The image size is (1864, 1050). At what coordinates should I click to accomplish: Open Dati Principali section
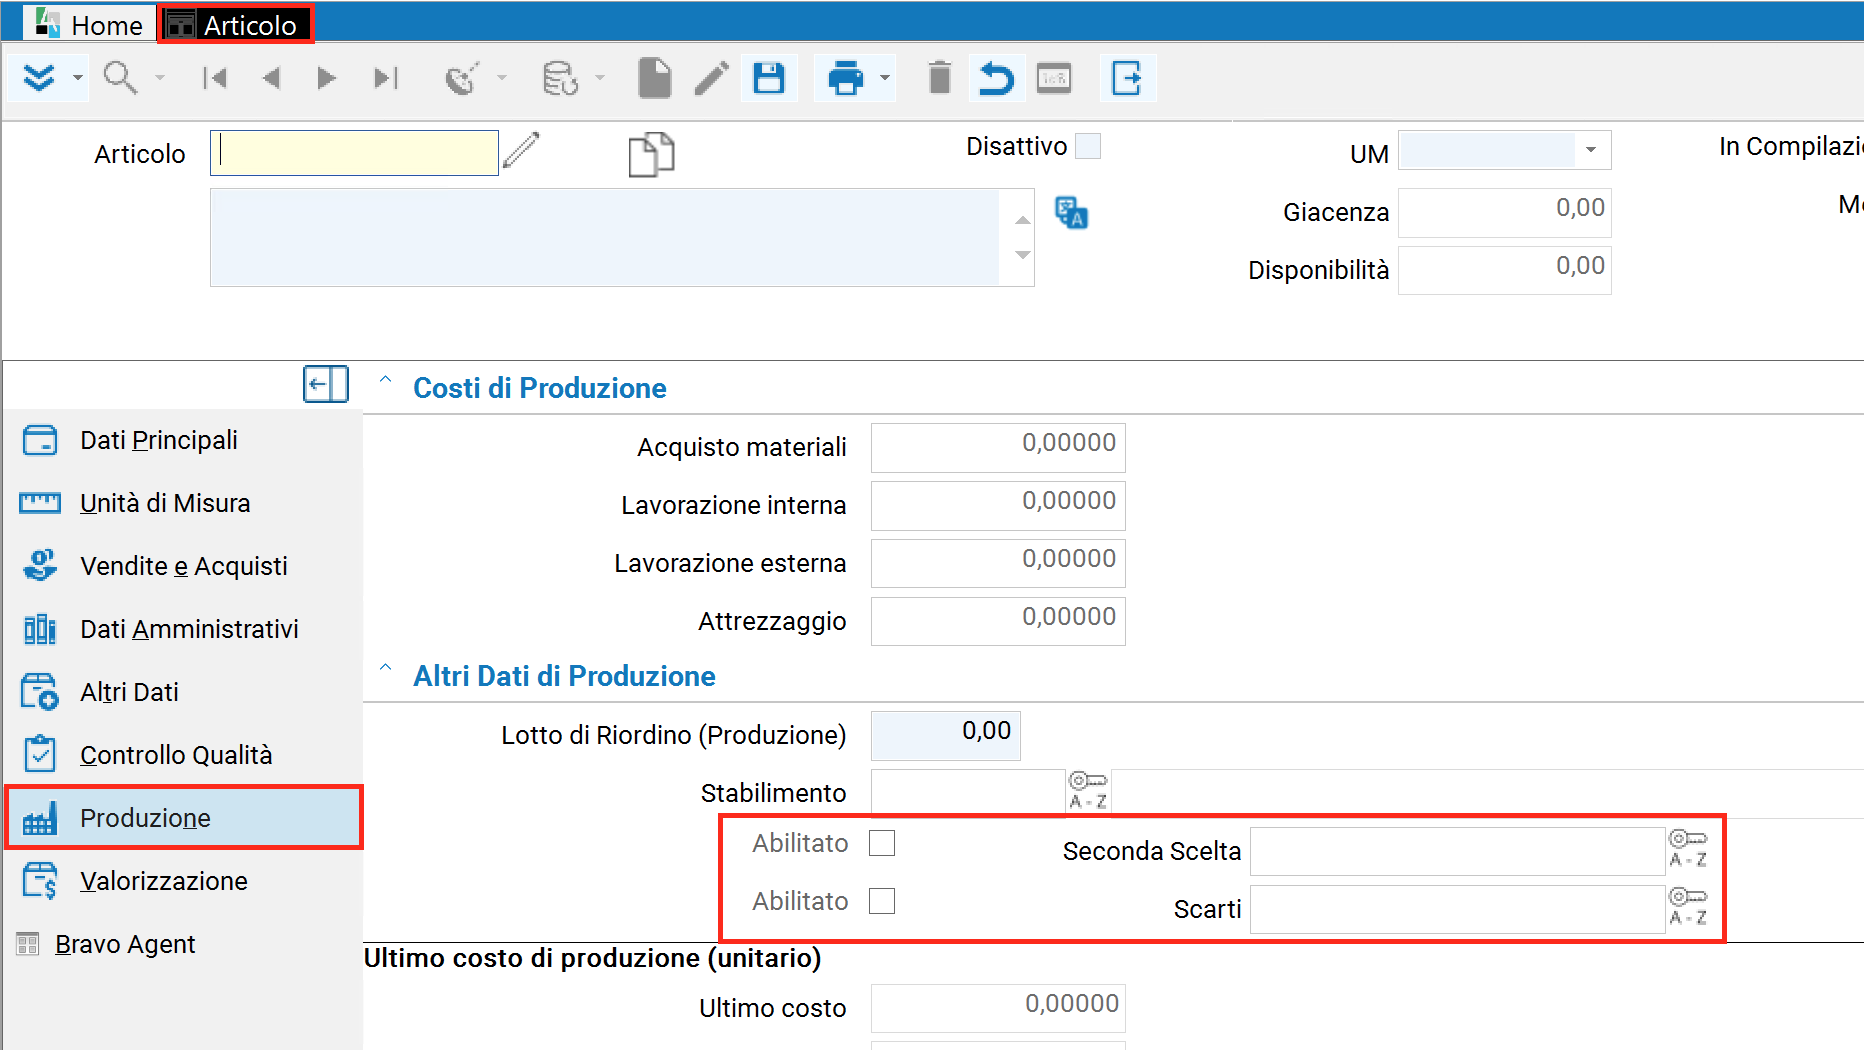159,440
